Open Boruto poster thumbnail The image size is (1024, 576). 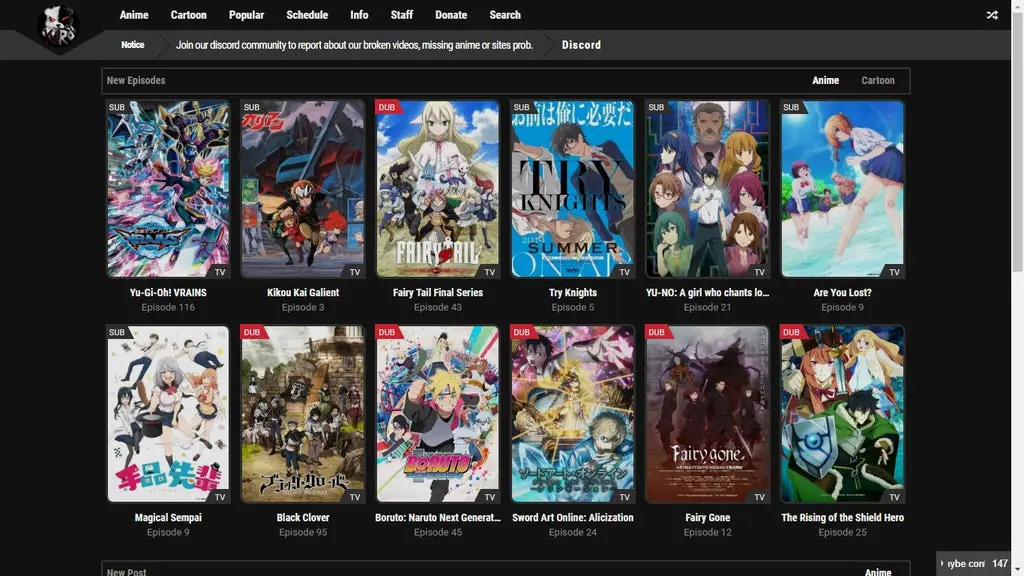coord(438,414)
